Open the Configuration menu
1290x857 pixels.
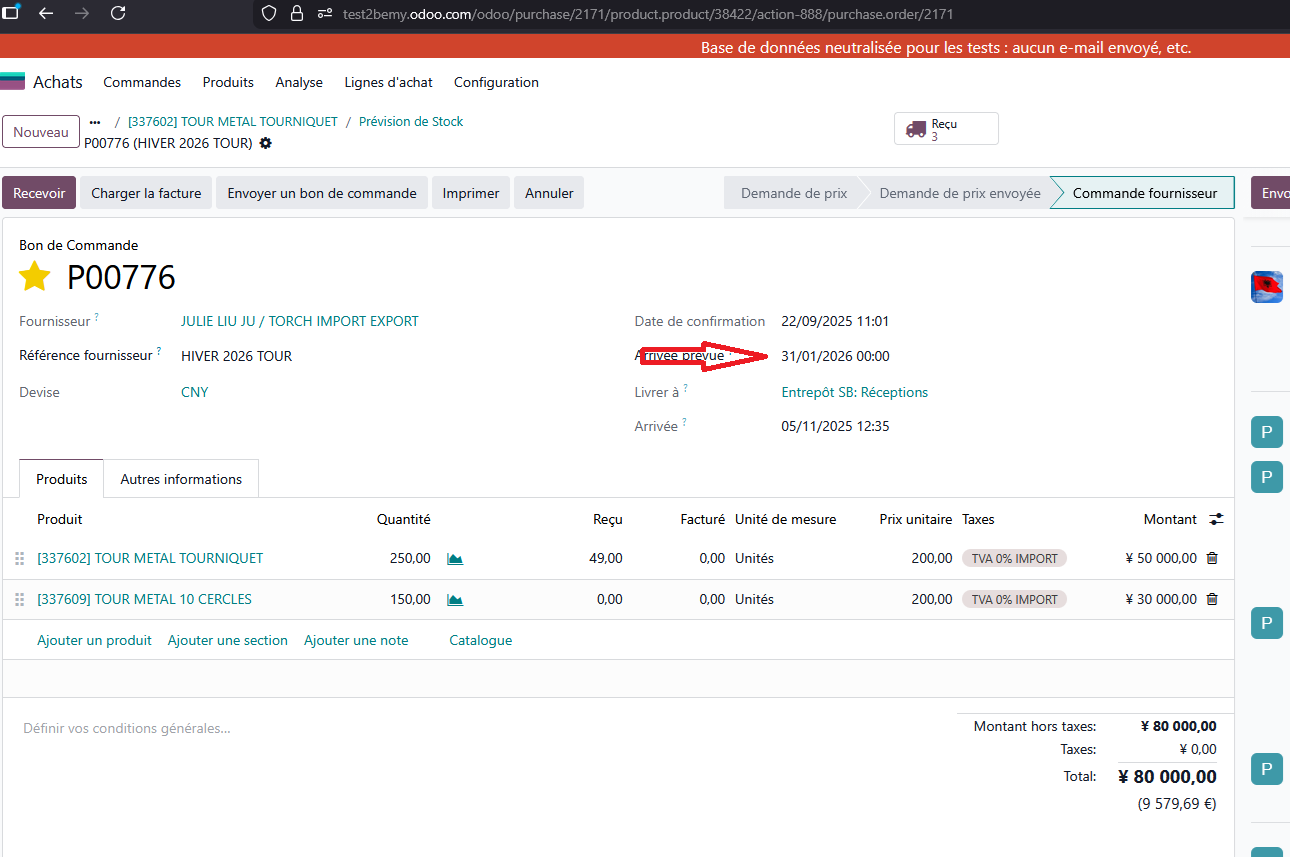tap(496, 83)
